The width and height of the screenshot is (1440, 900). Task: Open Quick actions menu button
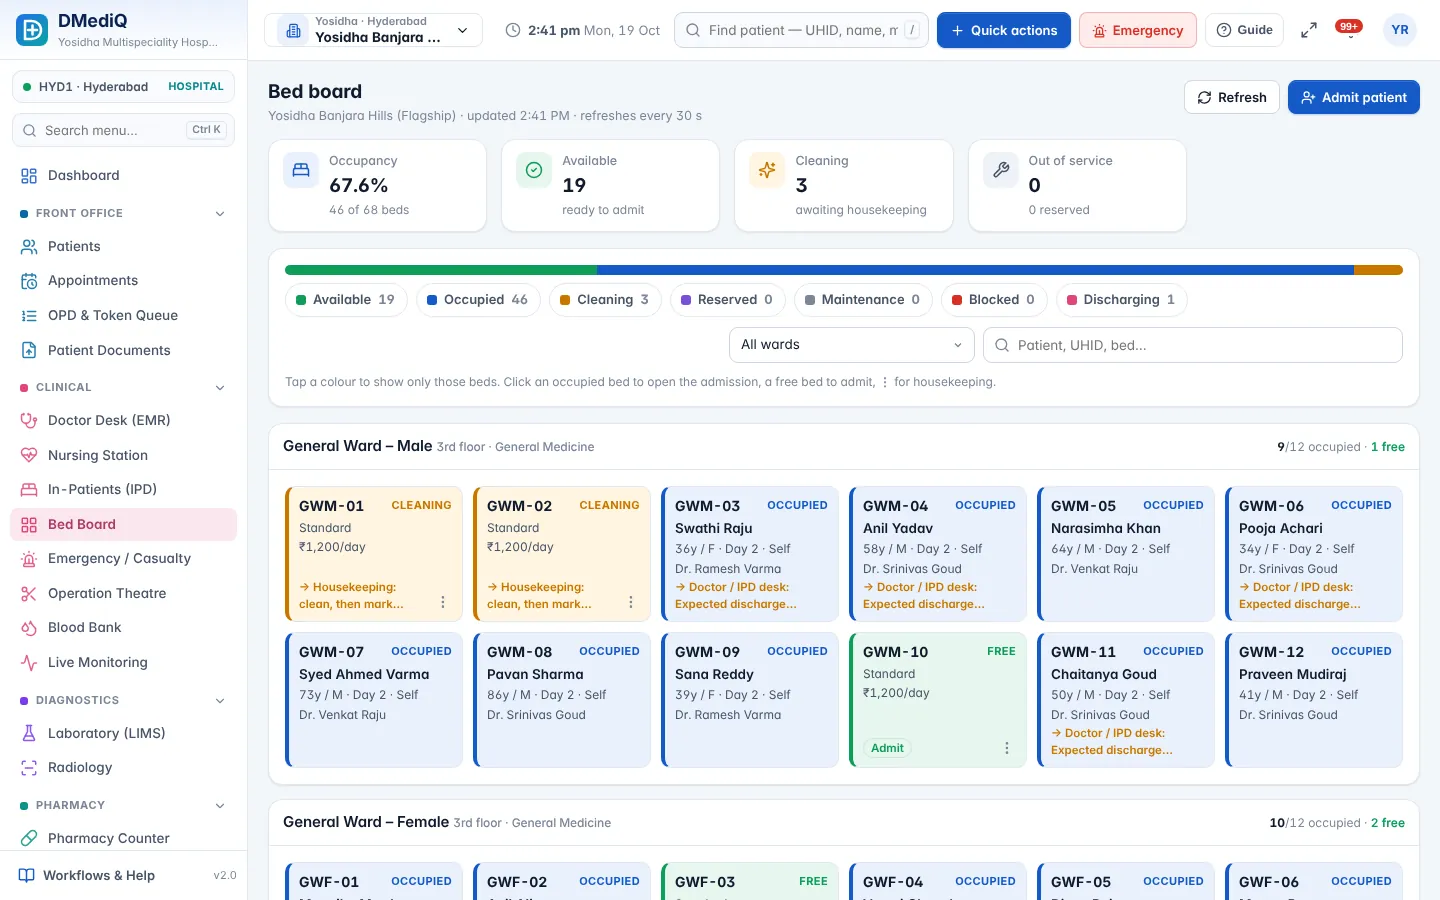point(1003,30)
